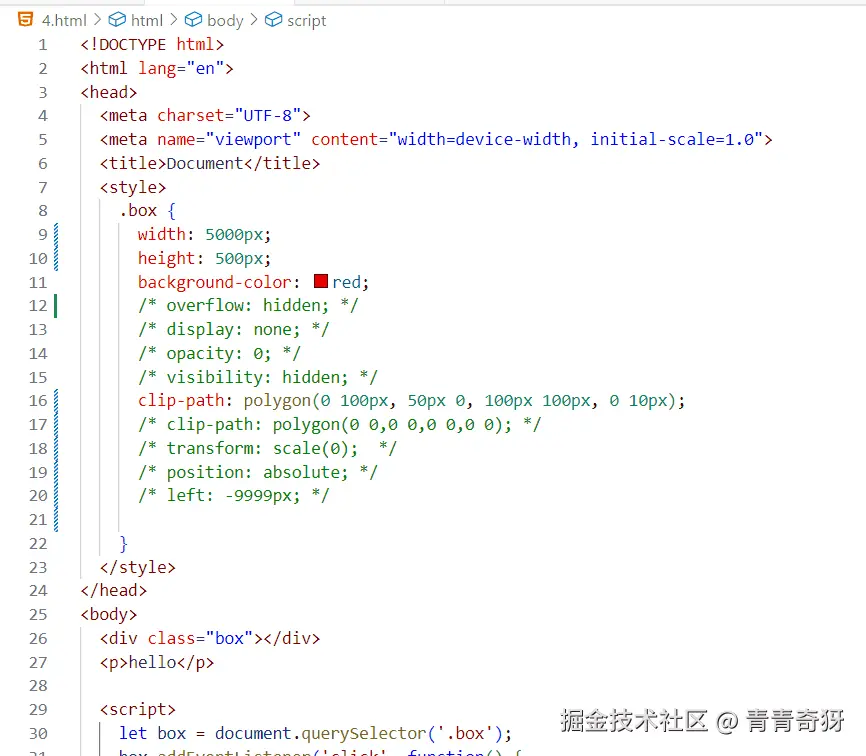Click the html symbol icon in breadcrumb
The width and height of the screenshot is (866, 756).
coord(117,19)
